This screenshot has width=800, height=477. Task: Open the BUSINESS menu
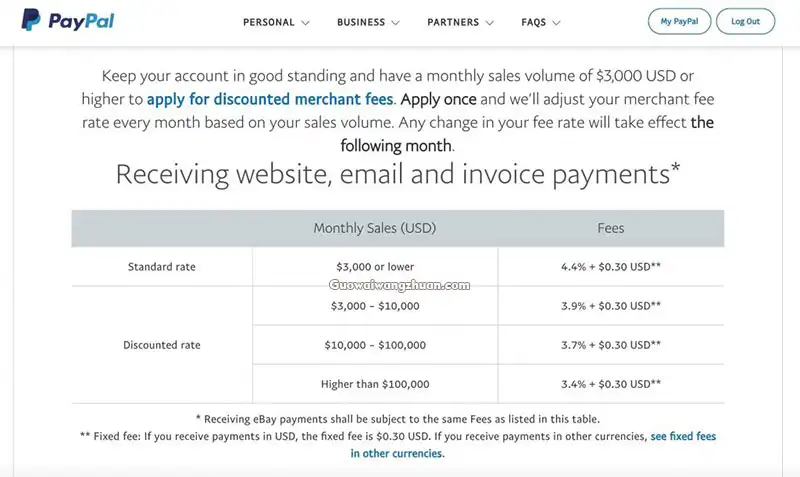coord(361,22)
